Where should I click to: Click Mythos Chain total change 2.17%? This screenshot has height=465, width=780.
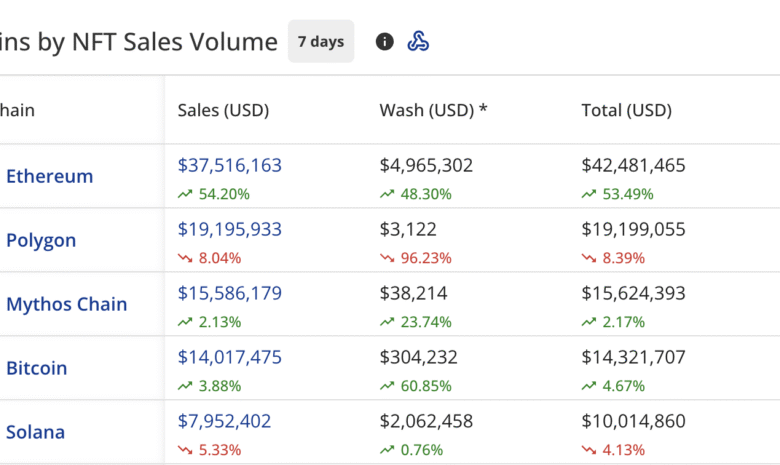tap(613, 322)
